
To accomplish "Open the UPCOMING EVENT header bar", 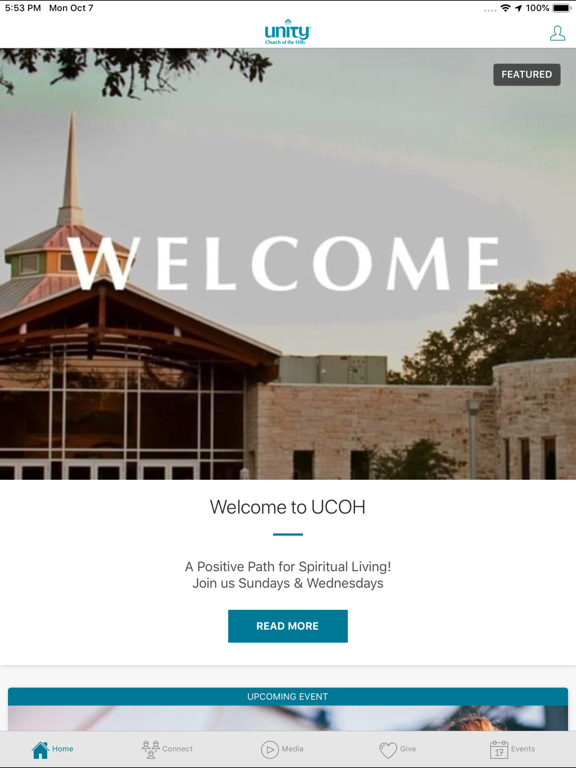I will (x=288, y=696).
